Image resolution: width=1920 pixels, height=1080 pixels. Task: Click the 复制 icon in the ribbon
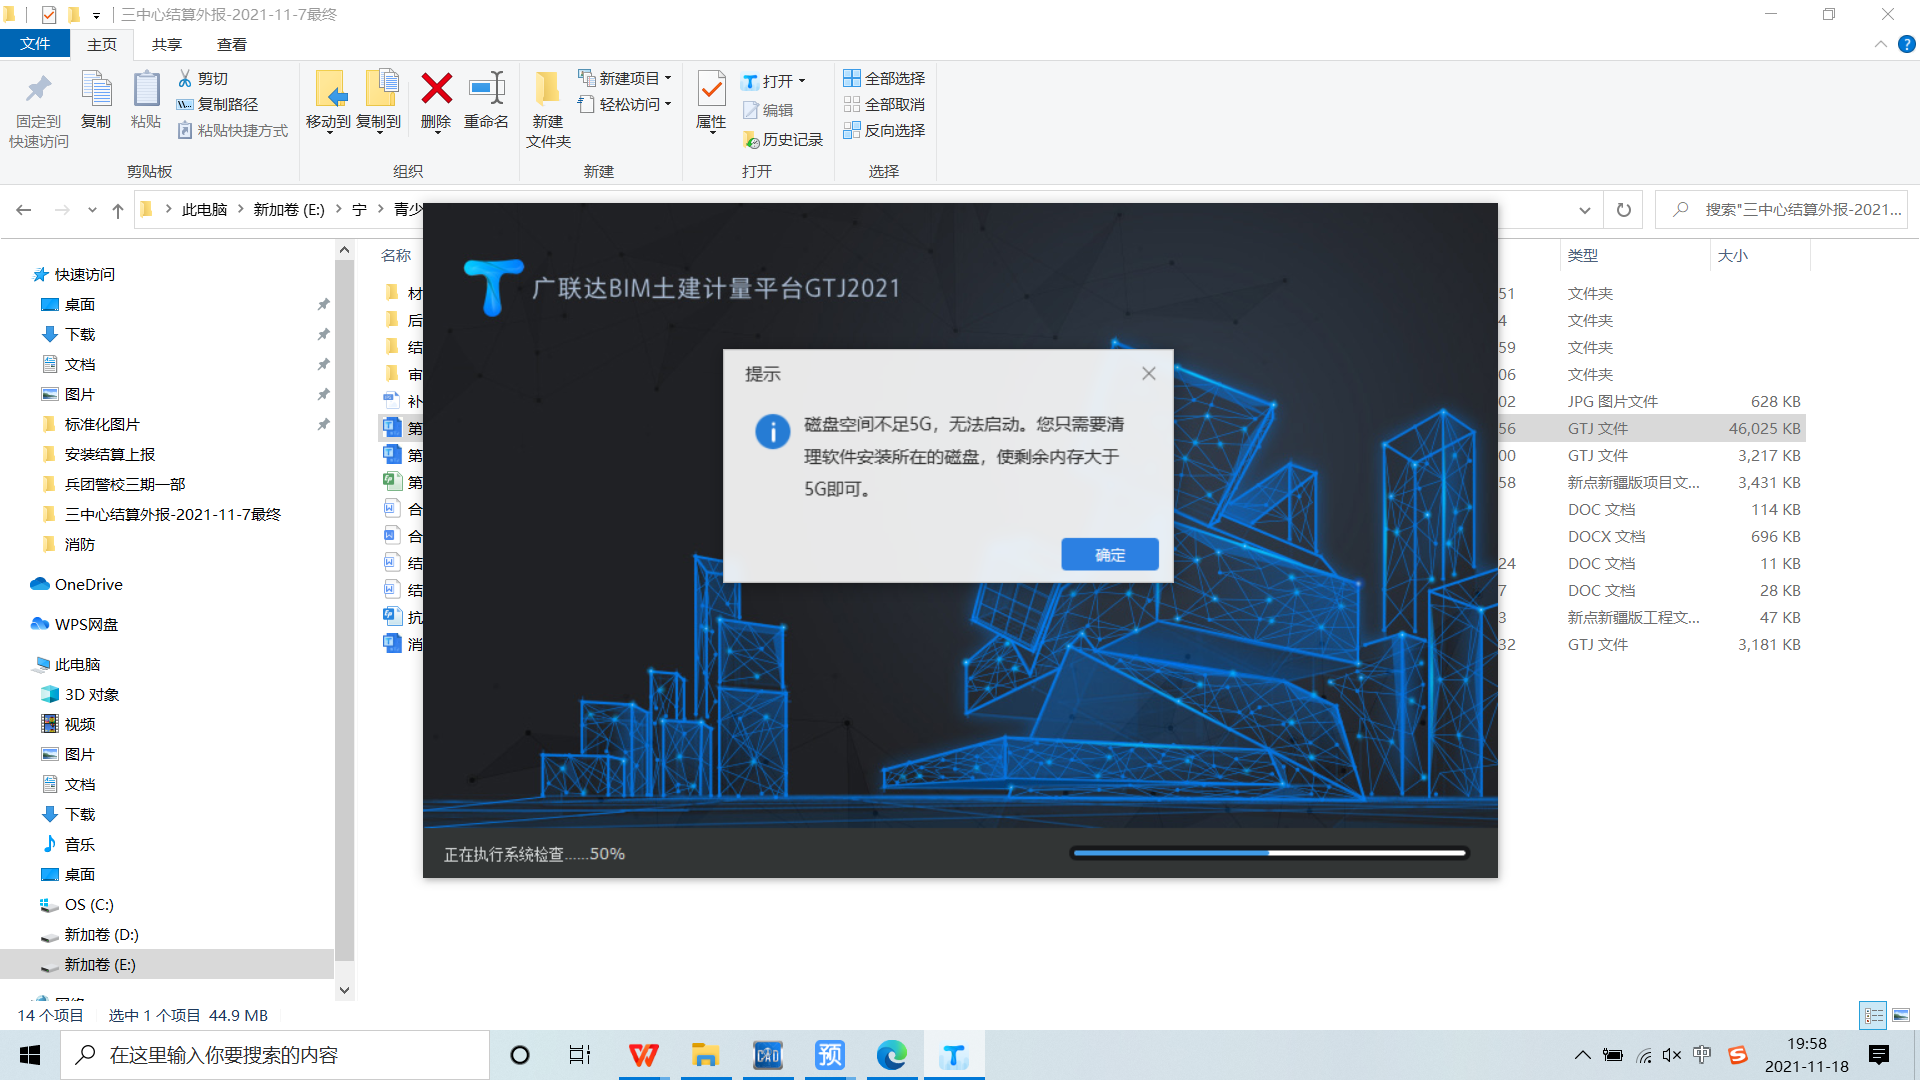(96, 89)
